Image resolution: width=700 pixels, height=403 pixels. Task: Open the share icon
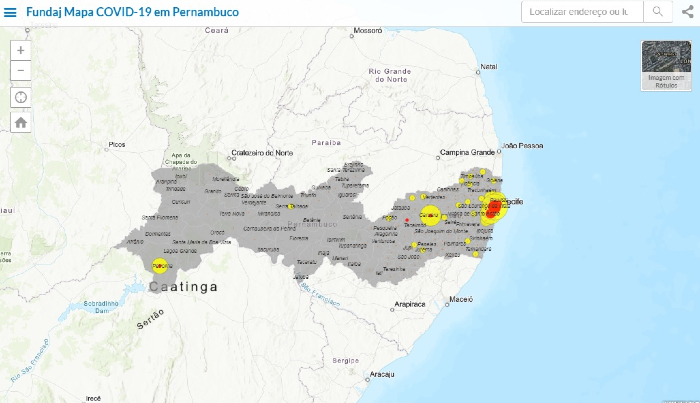688,12
